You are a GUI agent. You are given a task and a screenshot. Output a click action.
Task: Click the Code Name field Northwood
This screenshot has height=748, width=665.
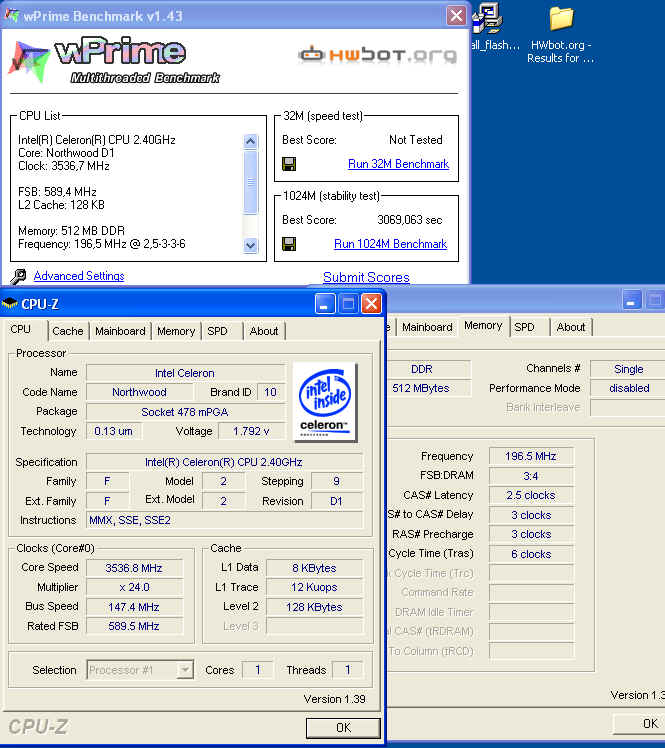[x=139, y=392]
